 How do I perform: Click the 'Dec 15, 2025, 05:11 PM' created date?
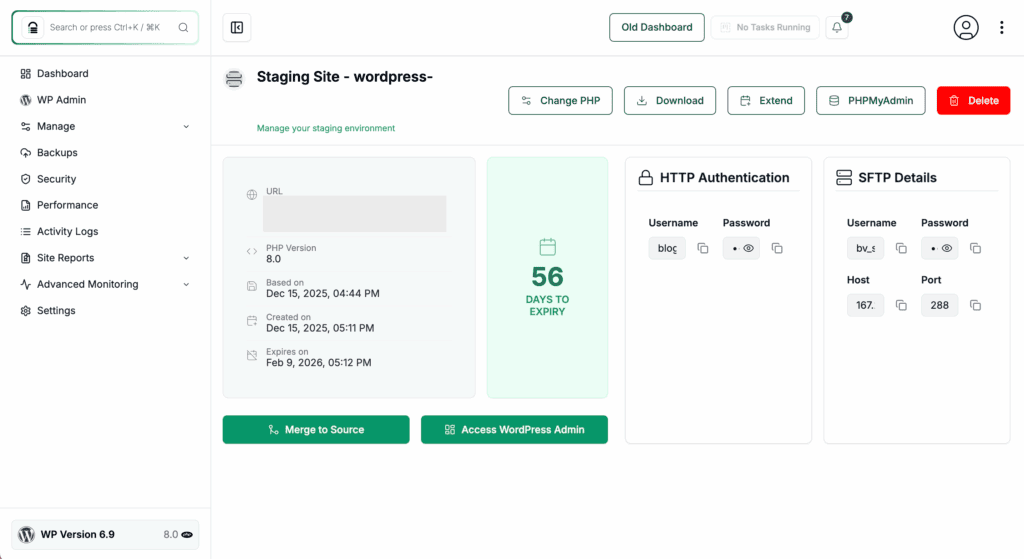[x=320, y=328]
